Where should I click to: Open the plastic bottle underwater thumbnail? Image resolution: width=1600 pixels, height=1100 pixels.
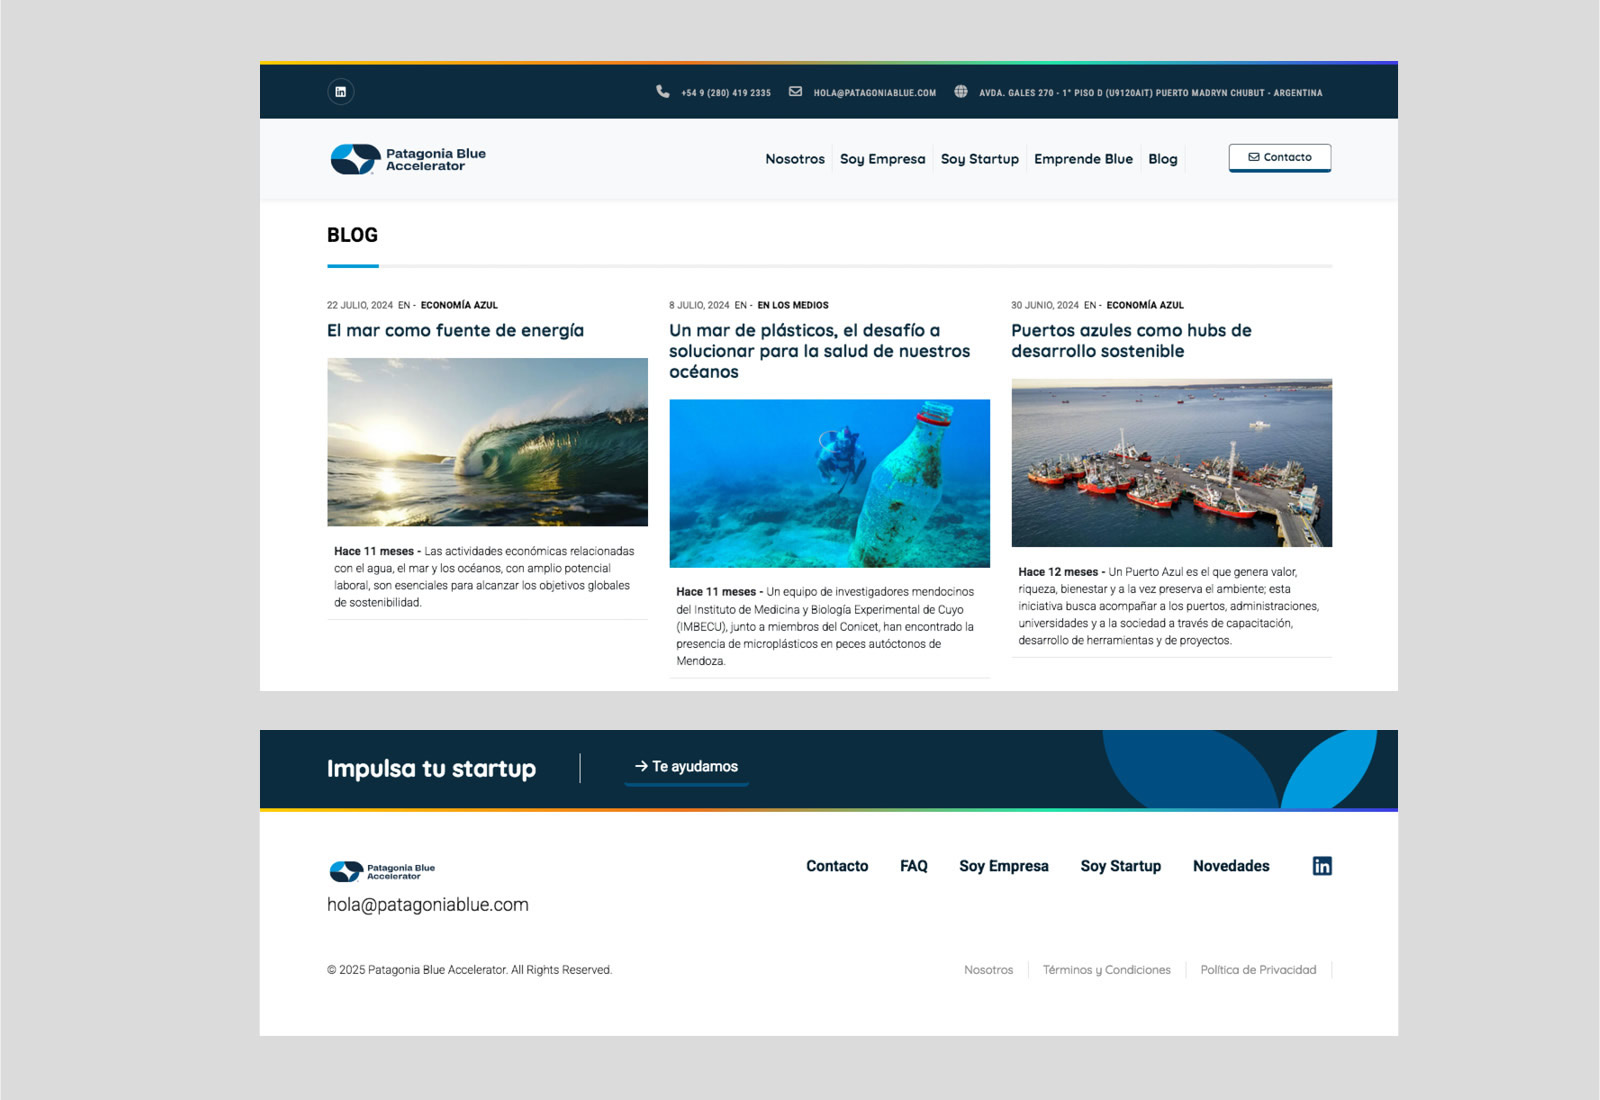[829, 483]
